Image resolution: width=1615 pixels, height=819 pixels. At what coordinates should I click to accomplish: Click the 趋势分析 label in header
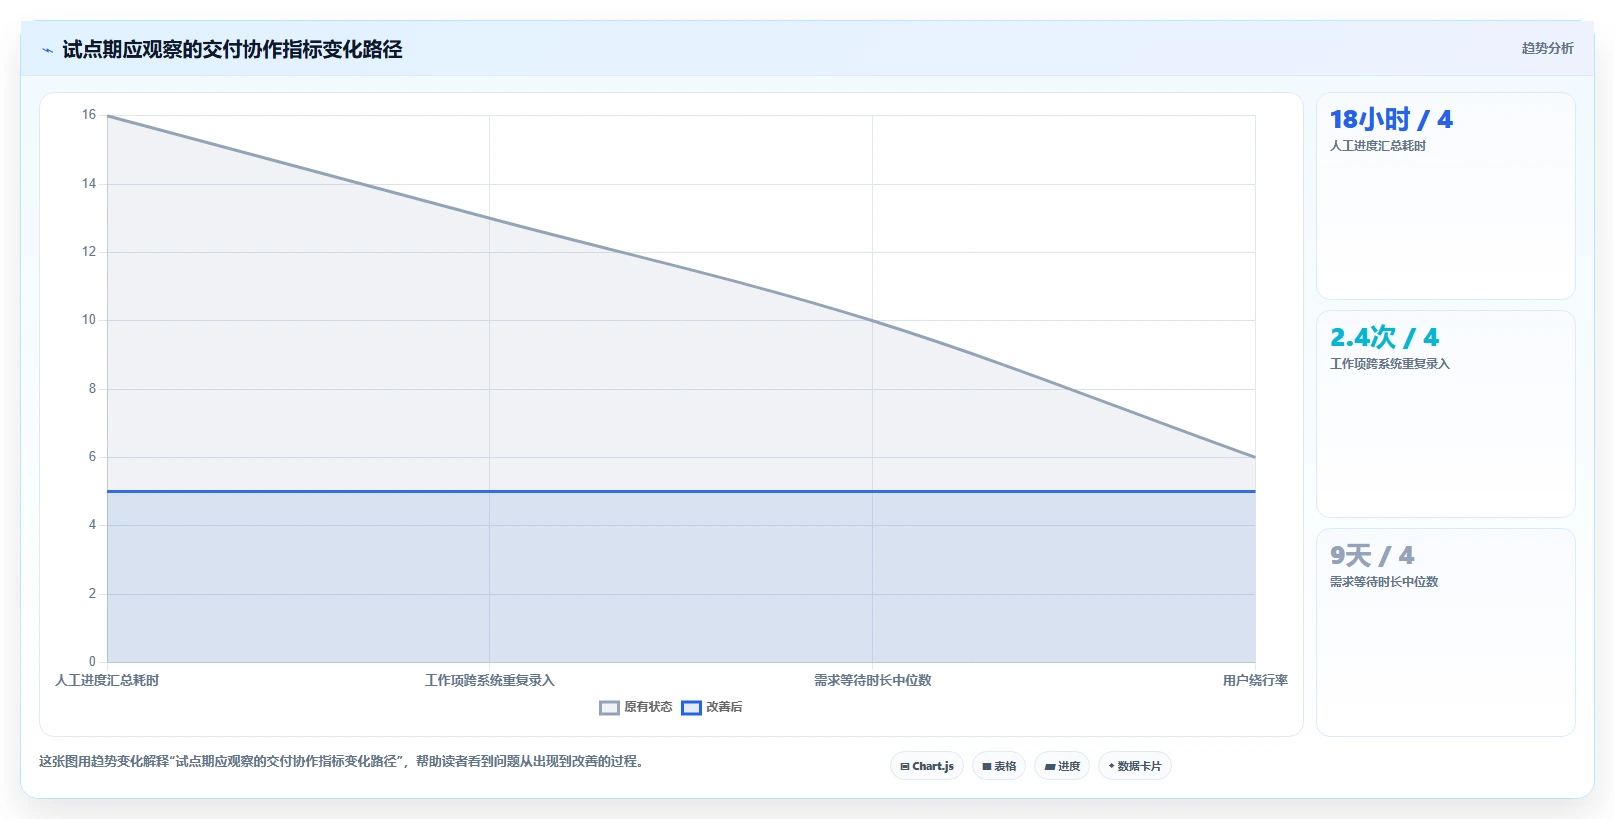1547,48
